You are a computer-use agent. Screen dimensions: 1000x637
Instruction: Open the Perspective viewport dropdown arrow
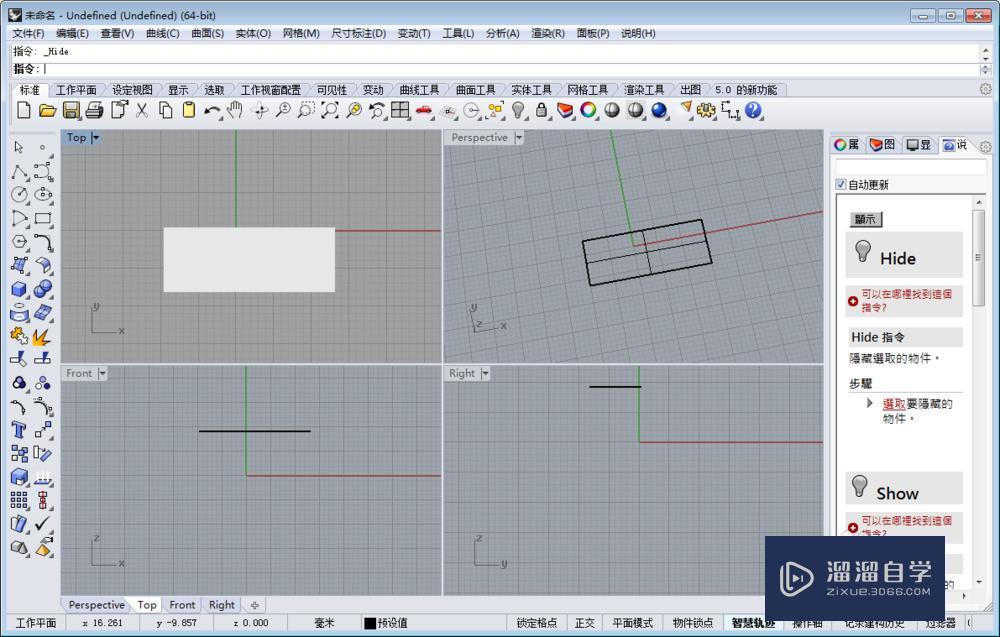coord(518,138)
